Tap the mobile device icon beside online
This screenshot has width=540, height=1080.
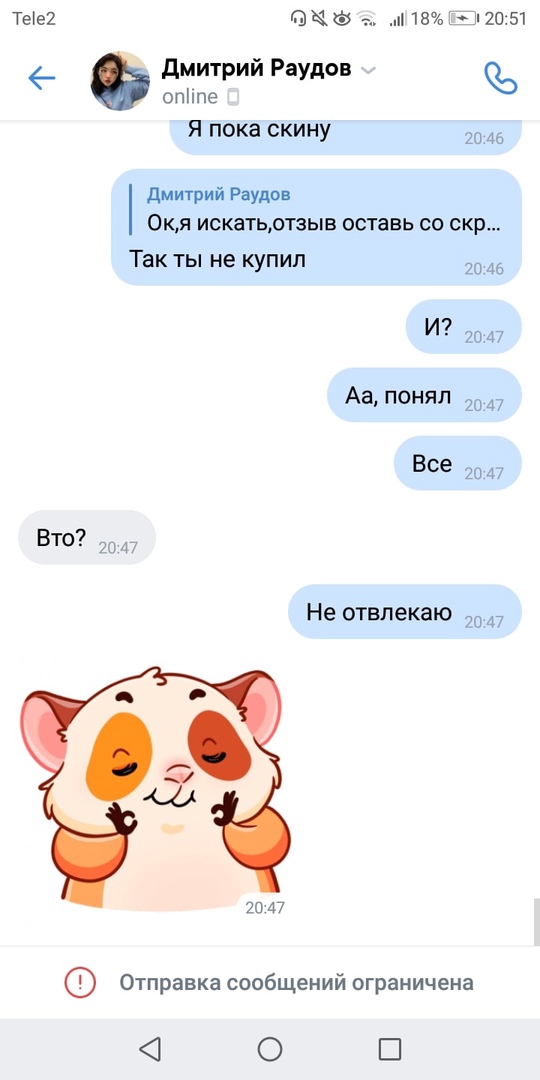click(233, 97)
